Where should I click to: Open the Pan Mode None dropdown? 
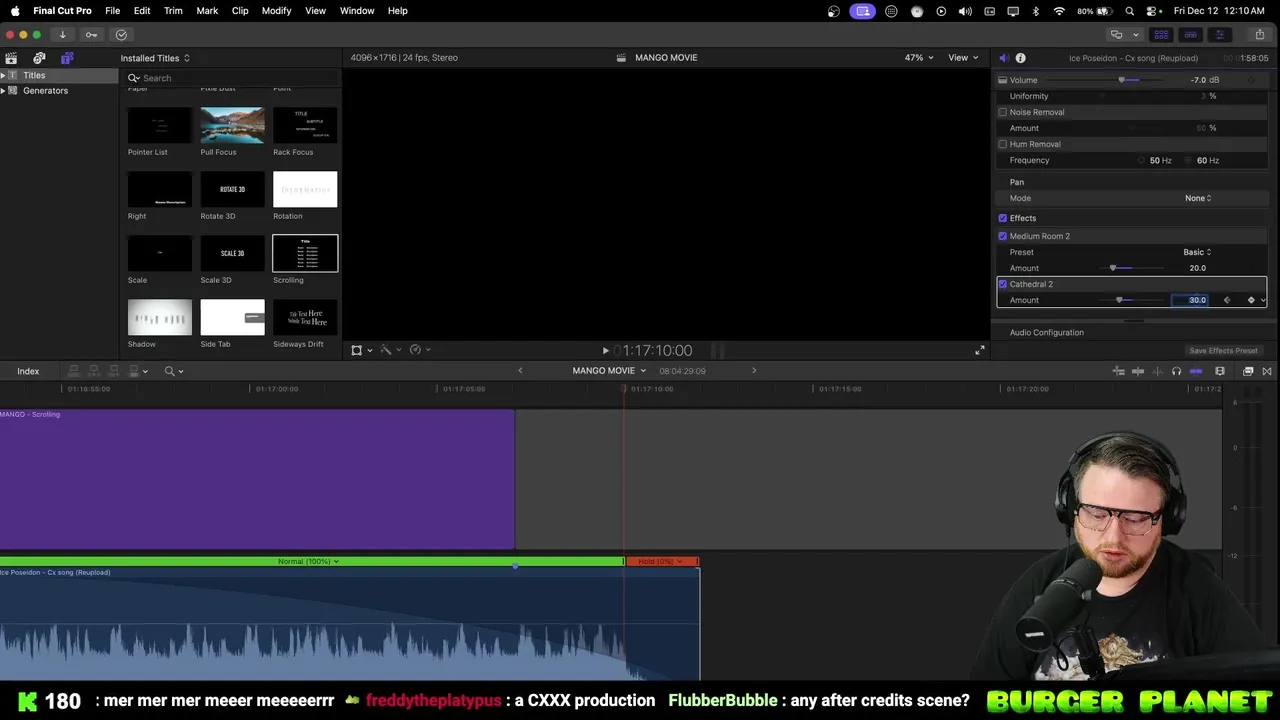pos(1198,198)
